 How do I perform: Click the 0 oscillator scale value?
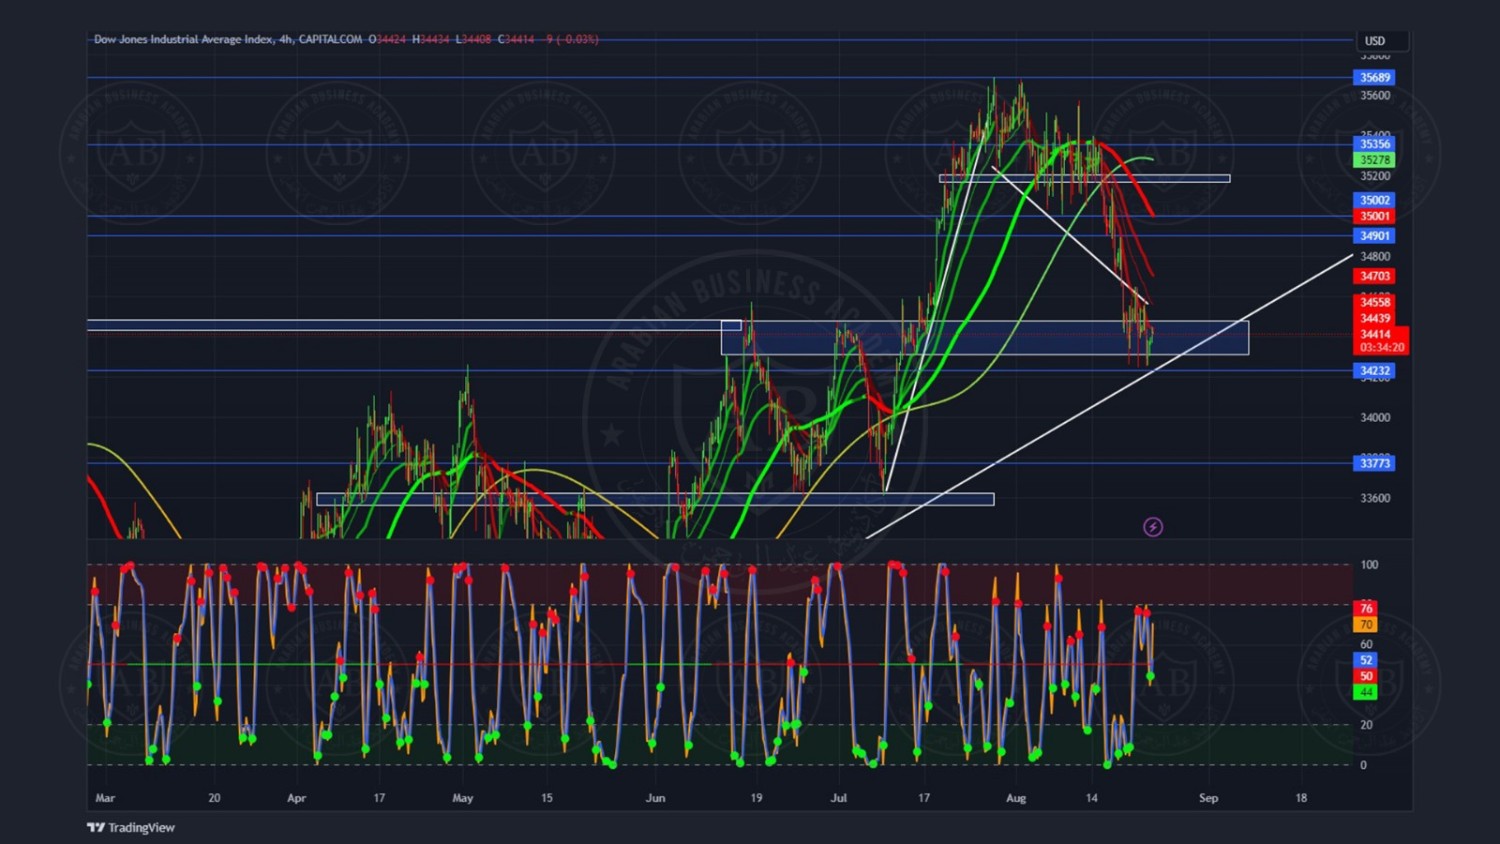coord(1363,765)
